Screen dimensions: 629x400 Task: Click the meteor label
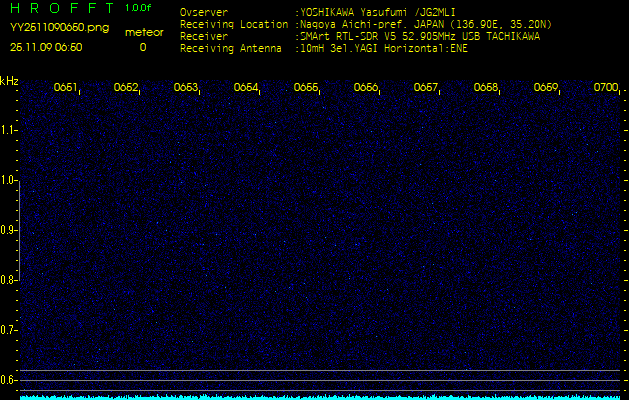pos(144,32)
